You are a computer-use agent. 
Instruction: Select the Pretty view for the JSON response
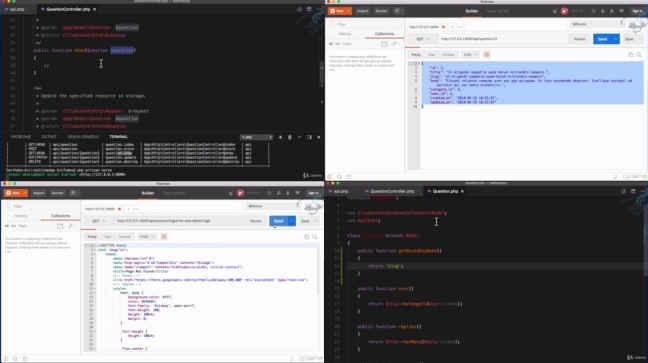416,55
